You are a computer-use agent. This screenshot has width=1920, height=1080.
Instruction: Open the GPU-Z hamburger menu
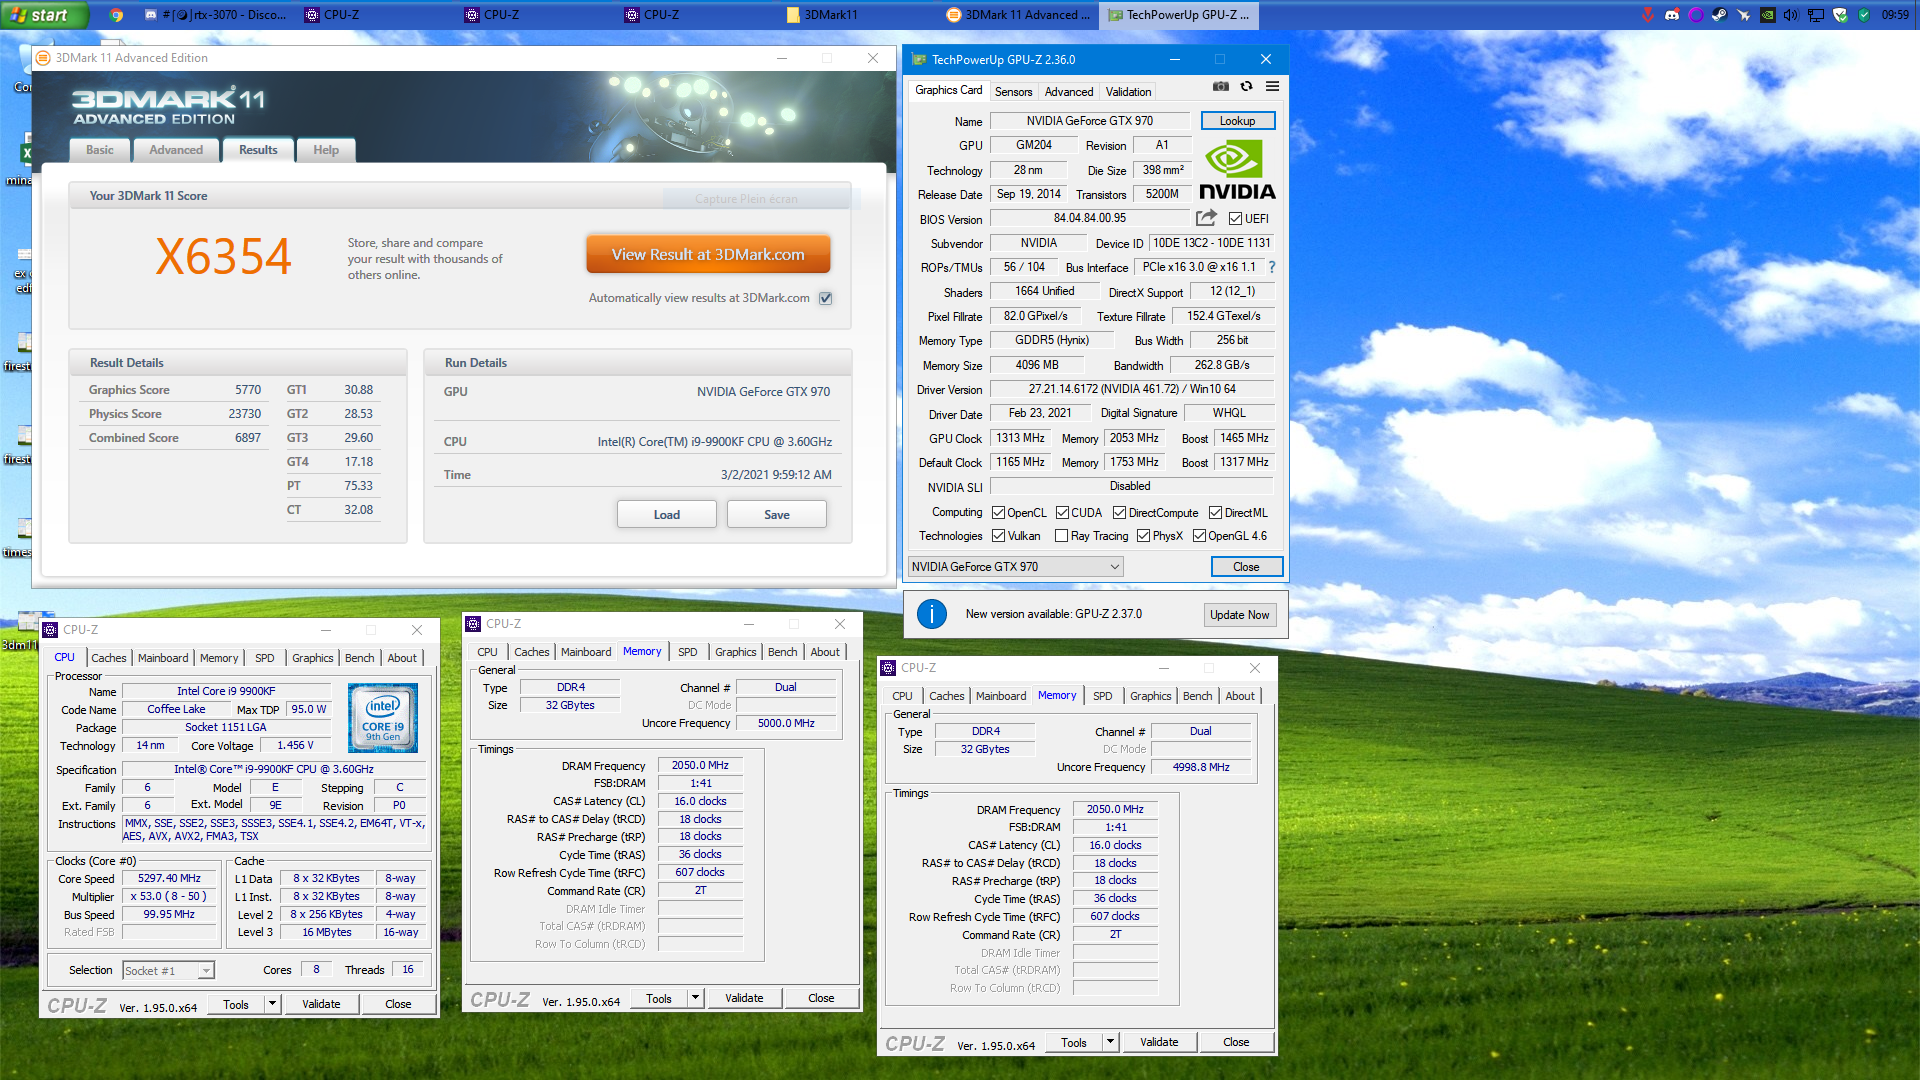[x=1272, y=86]
